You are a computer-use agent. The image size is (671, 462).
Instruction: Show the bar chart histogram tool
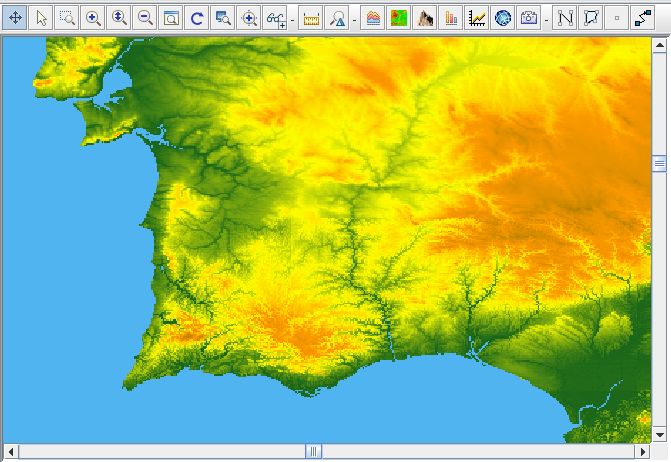[x=451, y=18]
